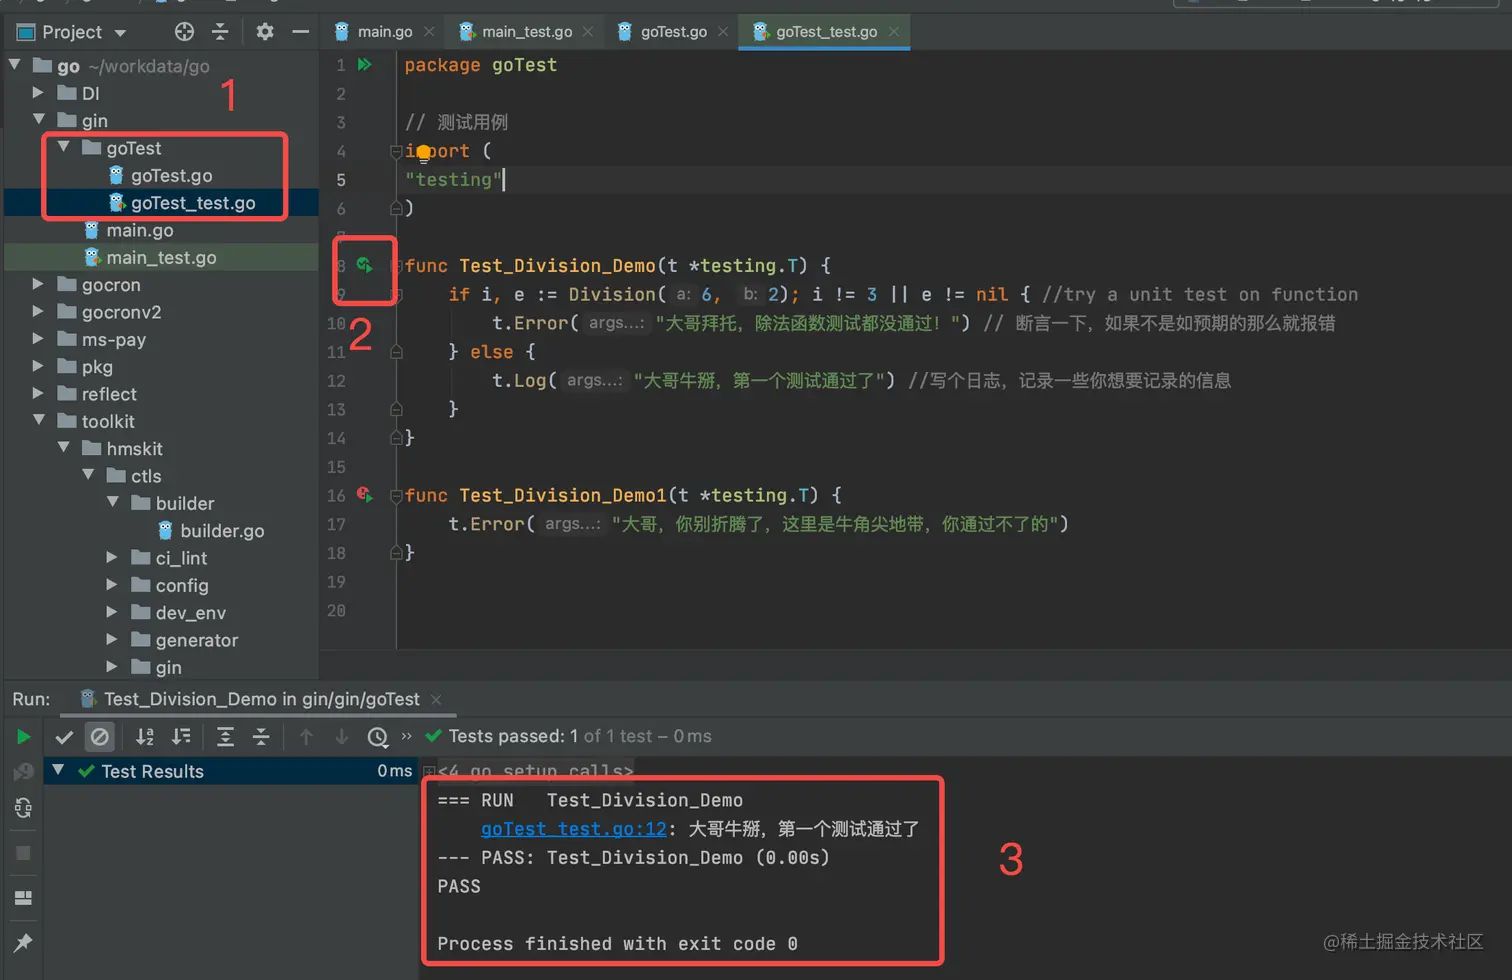Expand the ci_lint folder
The image size is (1512, 980).
click(113, 558)
